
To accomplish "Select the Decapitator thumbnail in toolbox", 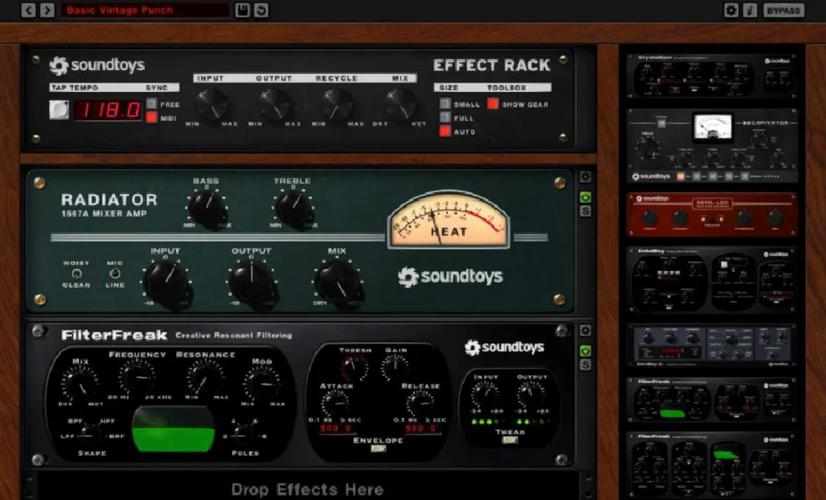I will click(x=712, y=145).
